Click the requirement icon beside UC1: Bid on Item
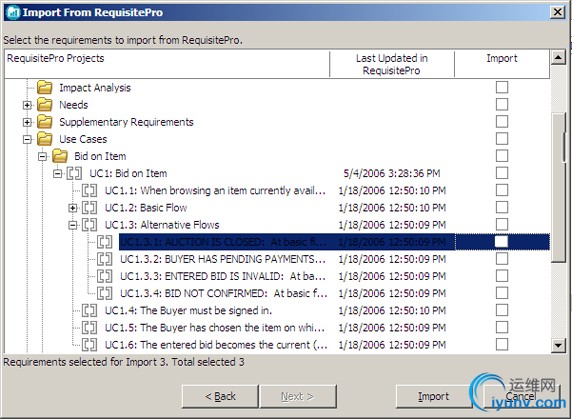Image resolution: width=572 pixels, height=419 pixels. tap(74, 174)
